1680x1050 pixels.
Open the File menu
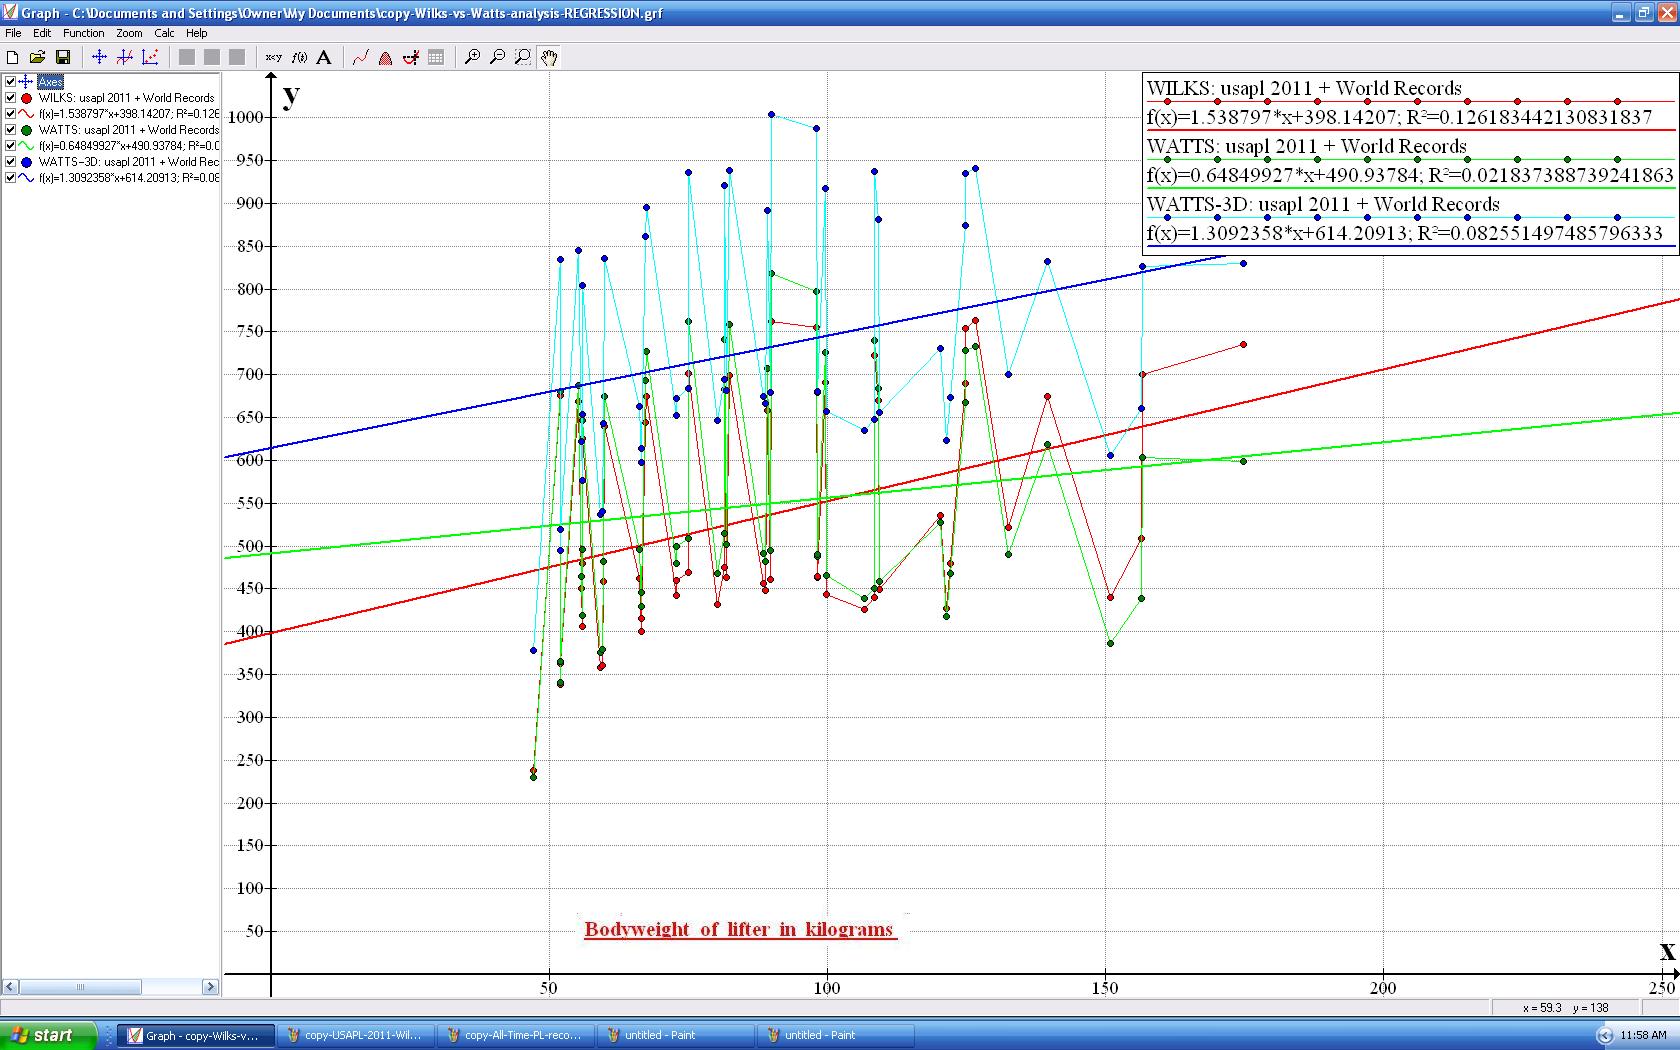coord(13,33)
